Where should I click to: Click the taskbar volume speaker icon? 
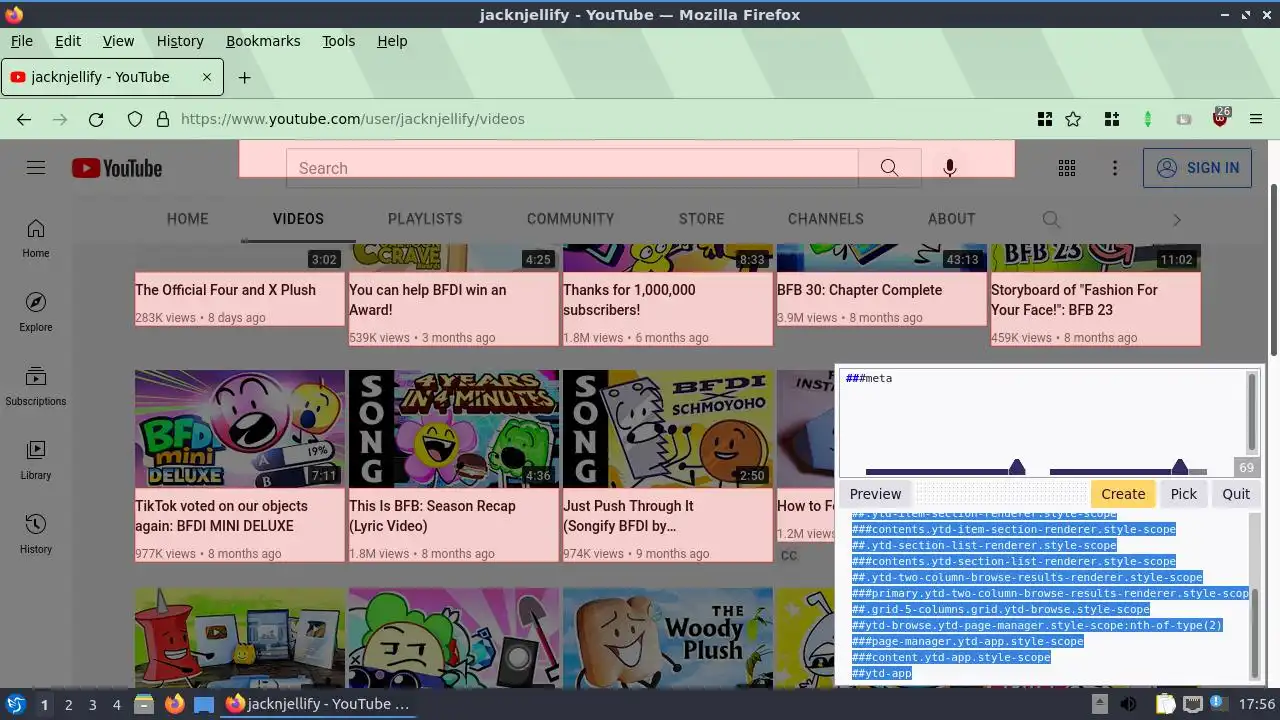point(1129,704)
